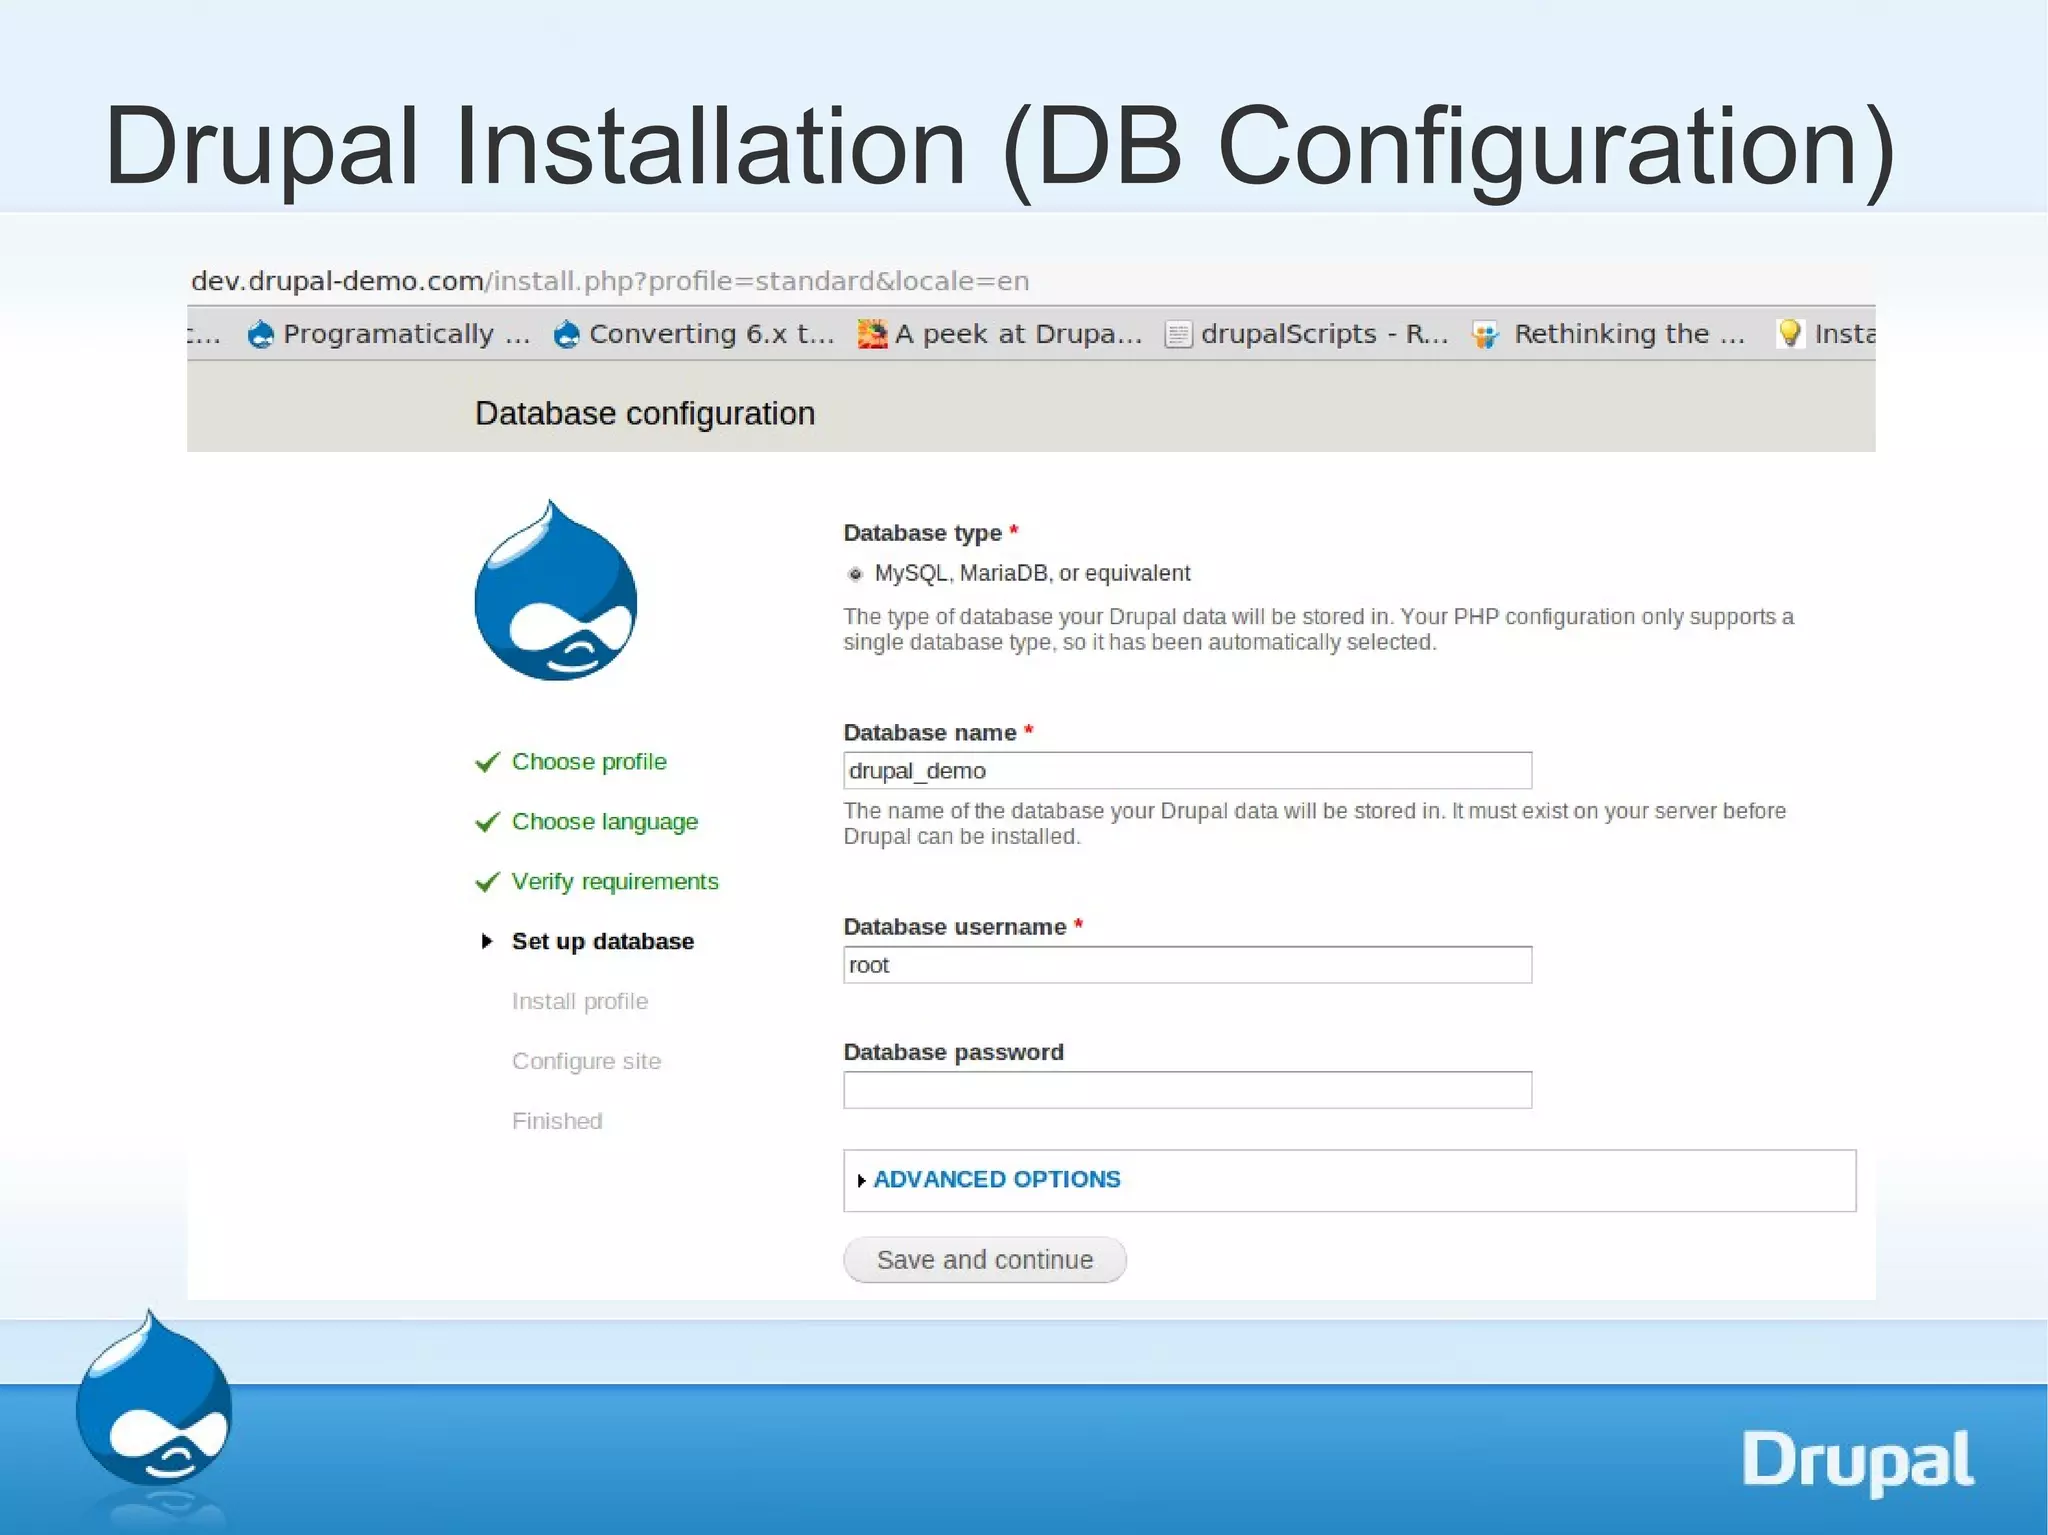Click the Verify requirements step

[615, 882]
